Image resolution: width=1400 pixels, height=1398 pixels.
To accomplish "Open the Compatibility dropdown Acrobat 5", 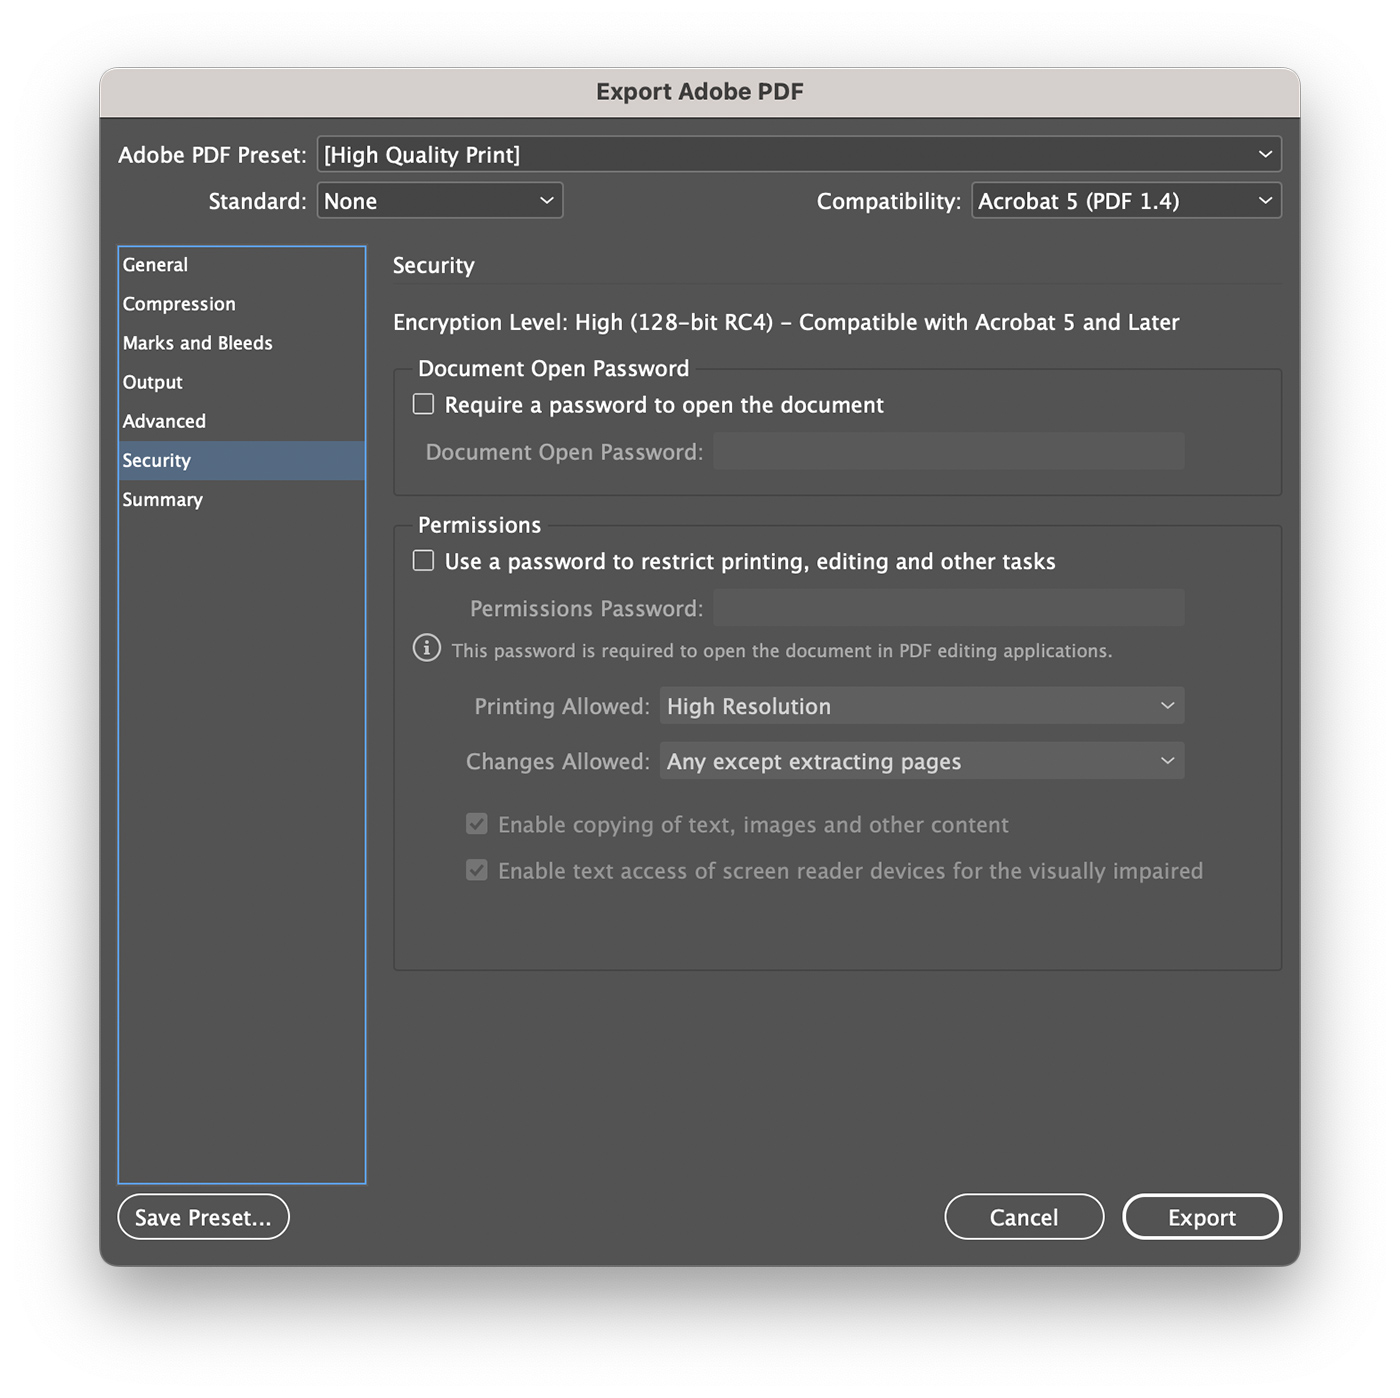I will (1126, 200).
